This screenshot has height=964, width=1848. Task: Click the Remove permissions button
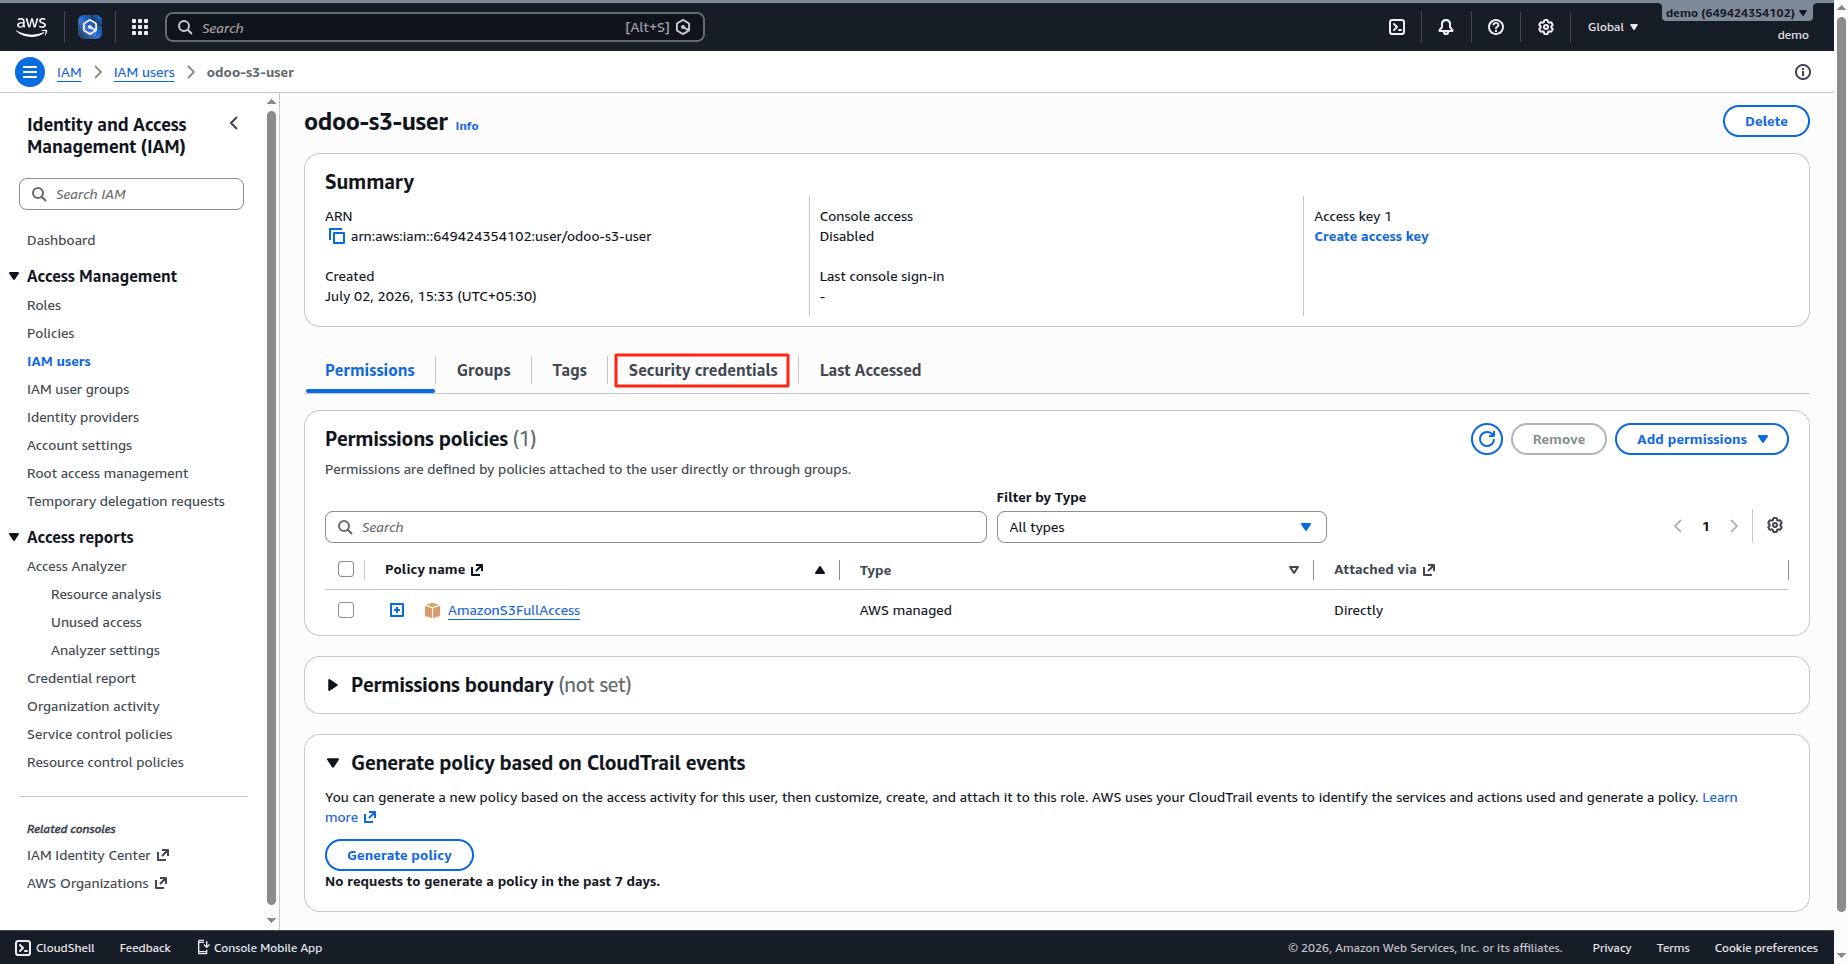click(x=1558, y=439)
